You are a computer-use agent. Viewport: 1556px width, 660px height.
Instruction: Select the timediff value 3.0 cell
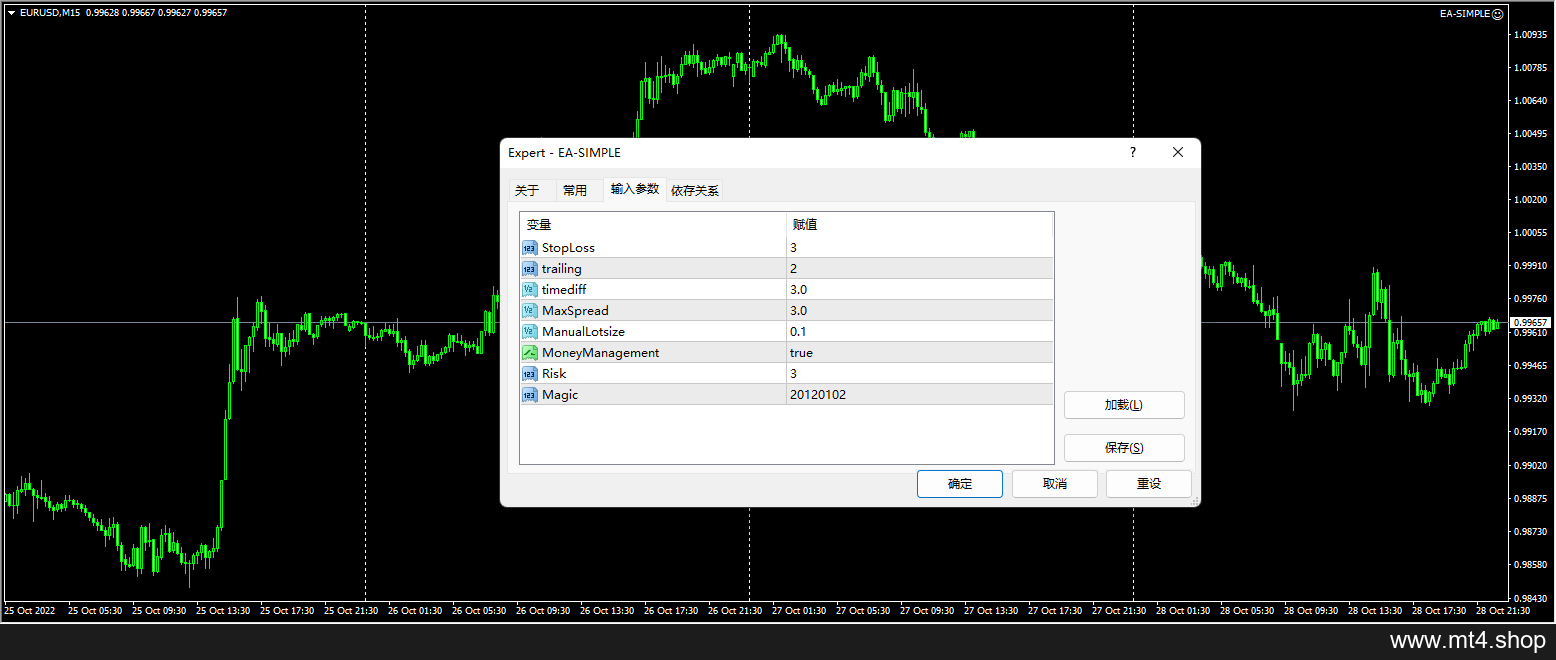920,289
